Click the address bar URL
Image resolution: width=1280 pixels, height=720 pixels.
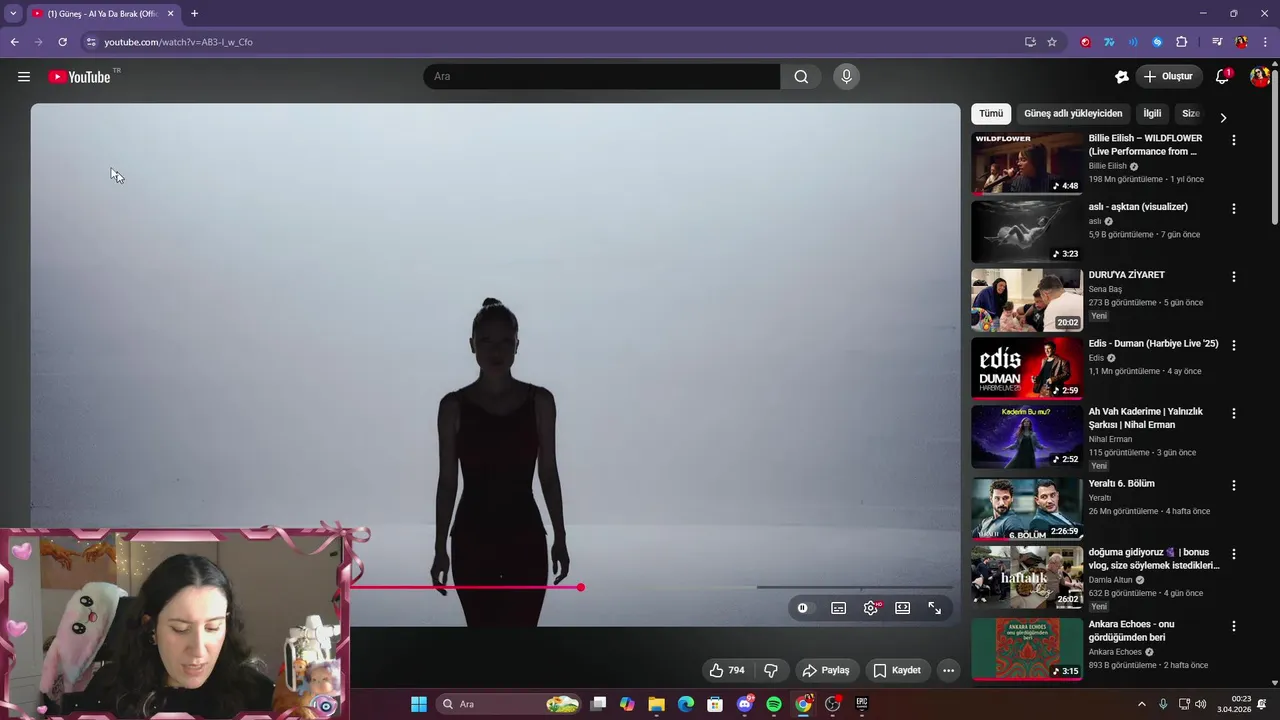(x=179, y=42)
